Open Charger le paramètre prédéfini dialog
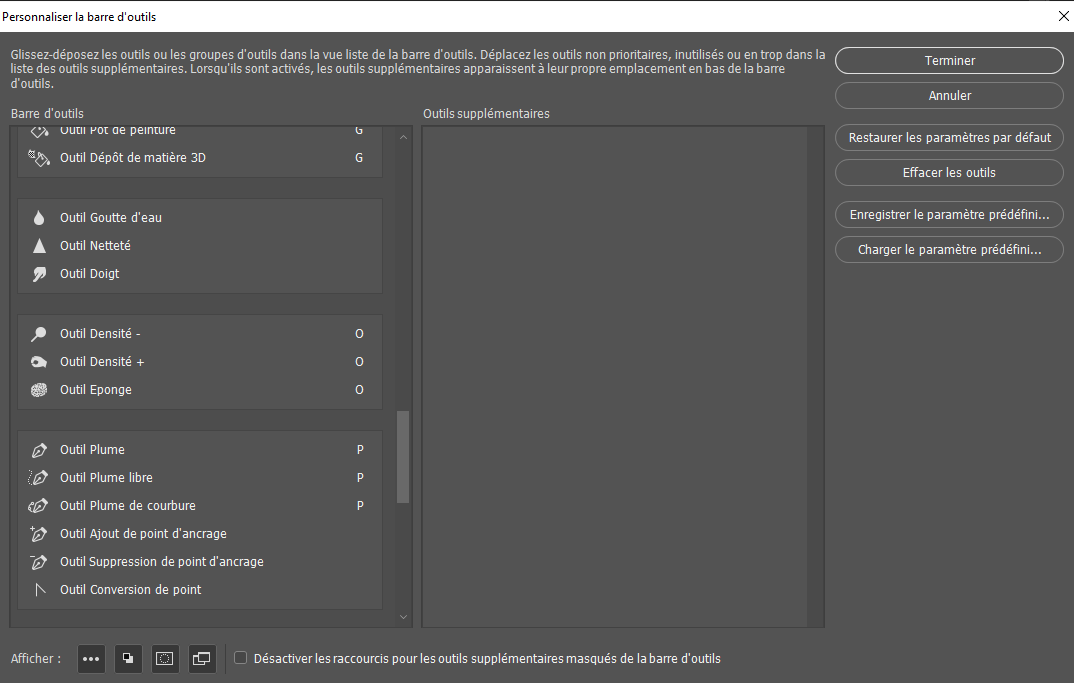 point(949,250)
